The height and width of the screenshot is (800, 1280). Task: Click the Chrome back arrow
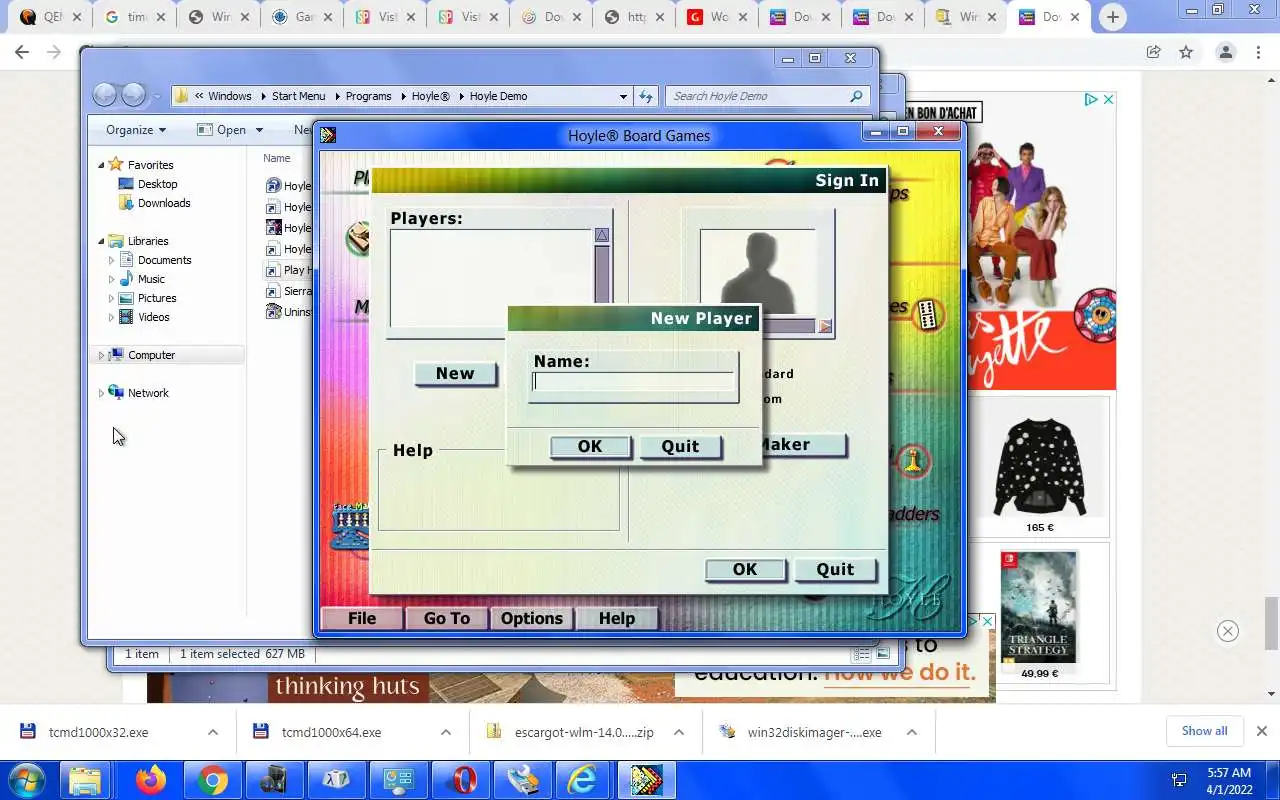22,52
